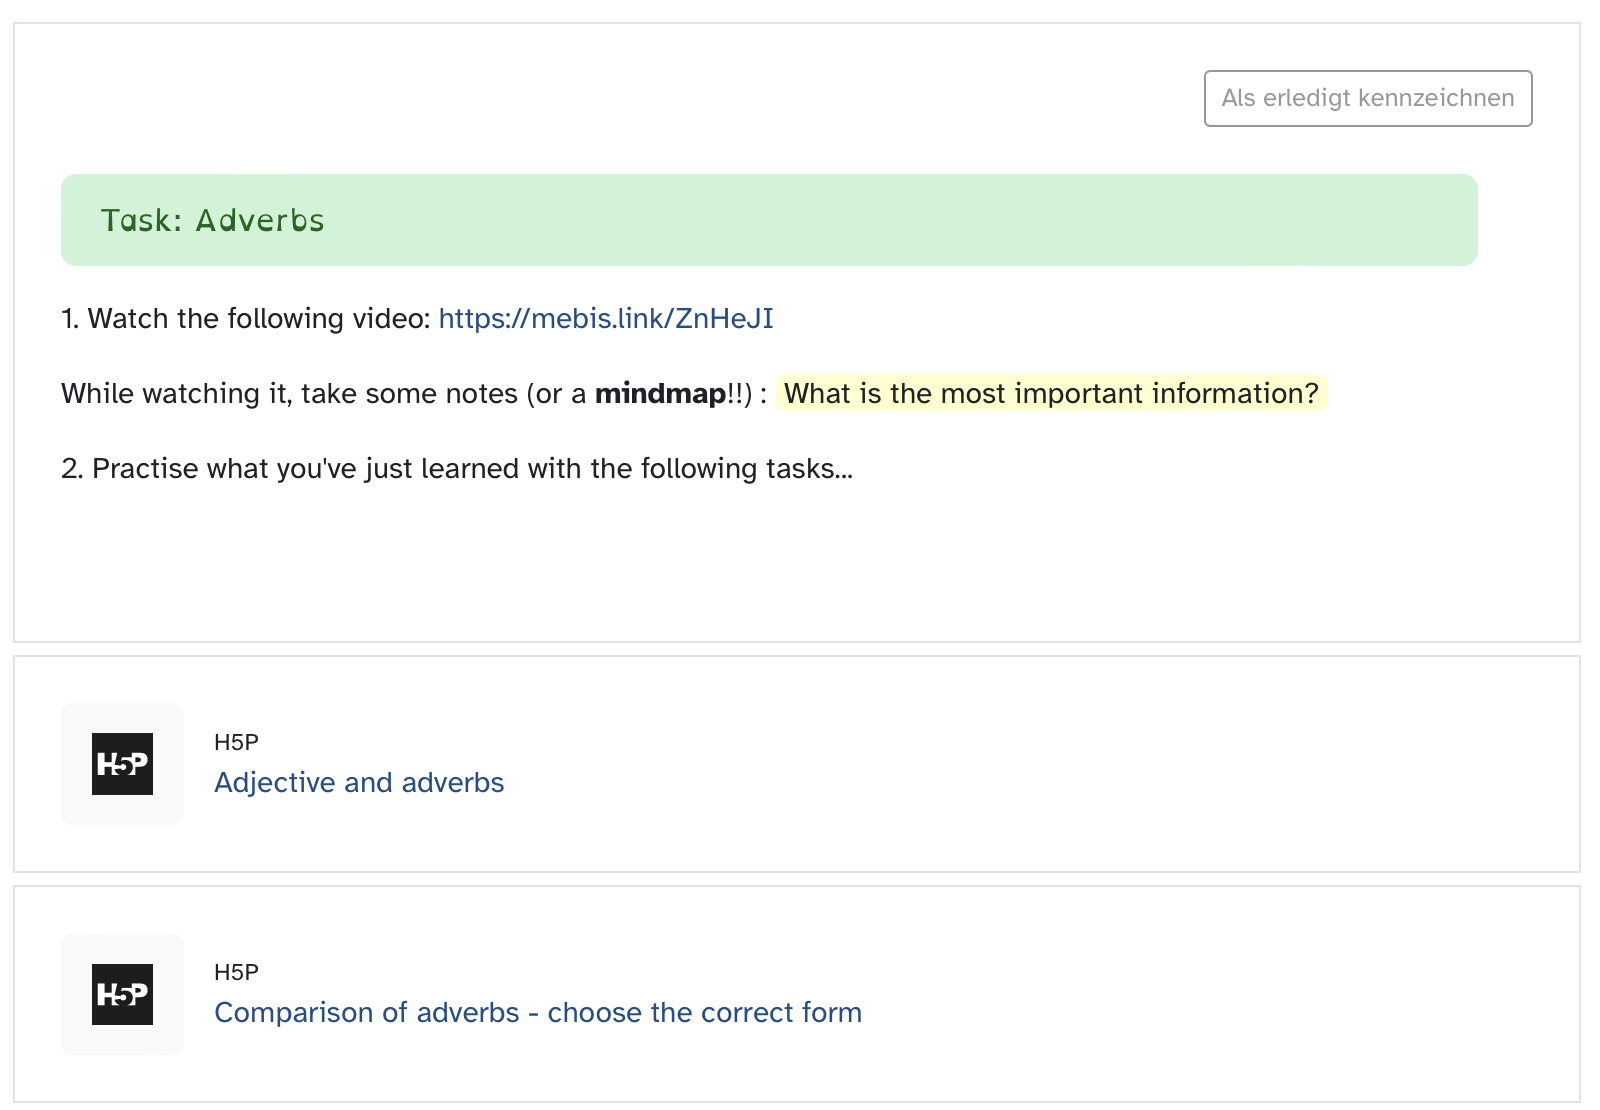This screenshot has width=1600, height=1110.
Task: Click empty space right of Comparison of adverbs link
Action: [1200, 1012]
